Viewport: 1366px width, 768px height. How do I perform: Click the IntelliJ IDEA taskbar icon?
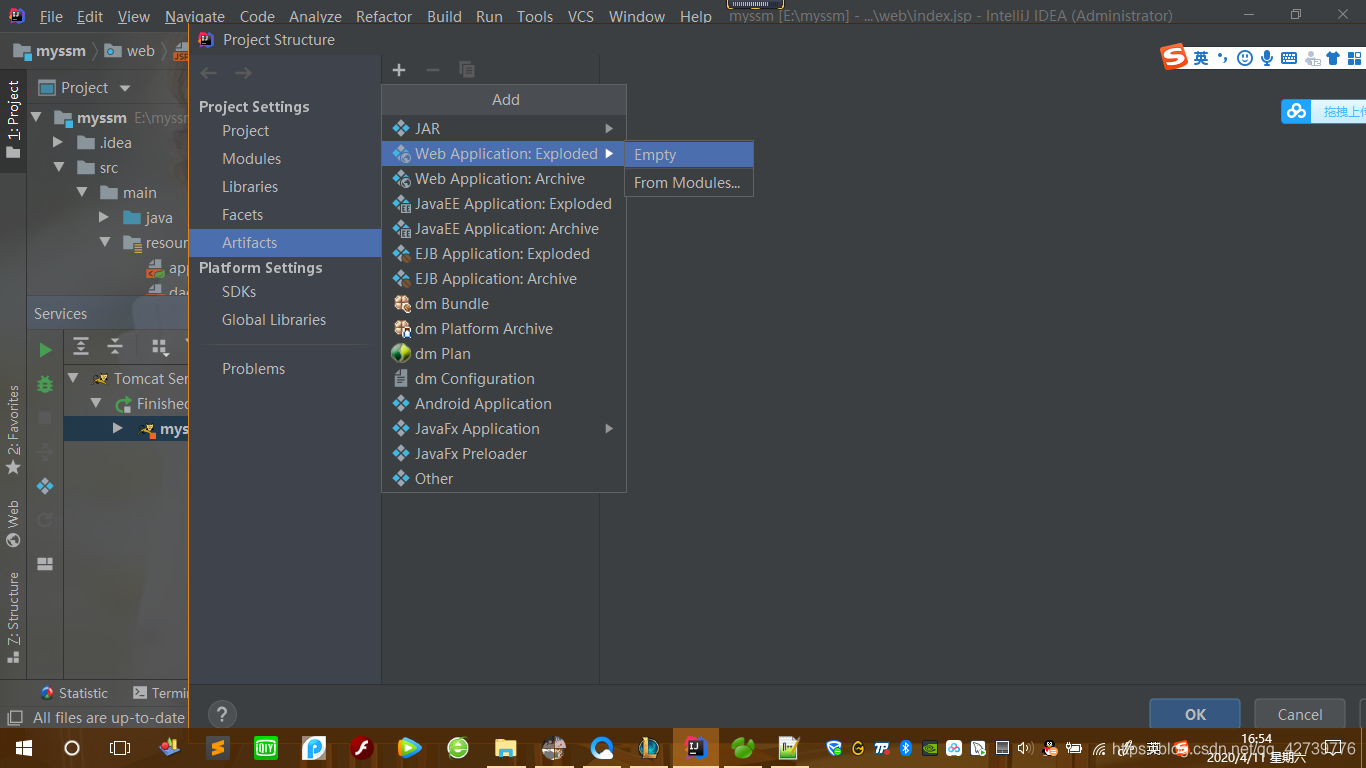[696, 747]
